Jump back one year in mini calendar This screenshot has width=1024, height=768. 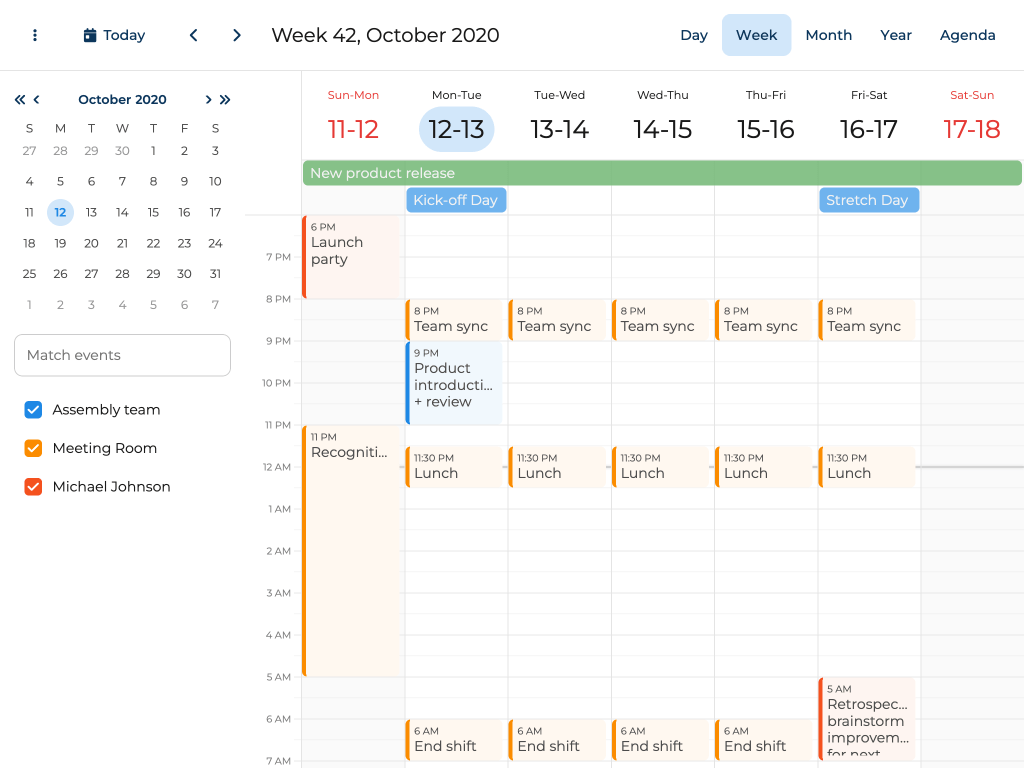point(20,100)
